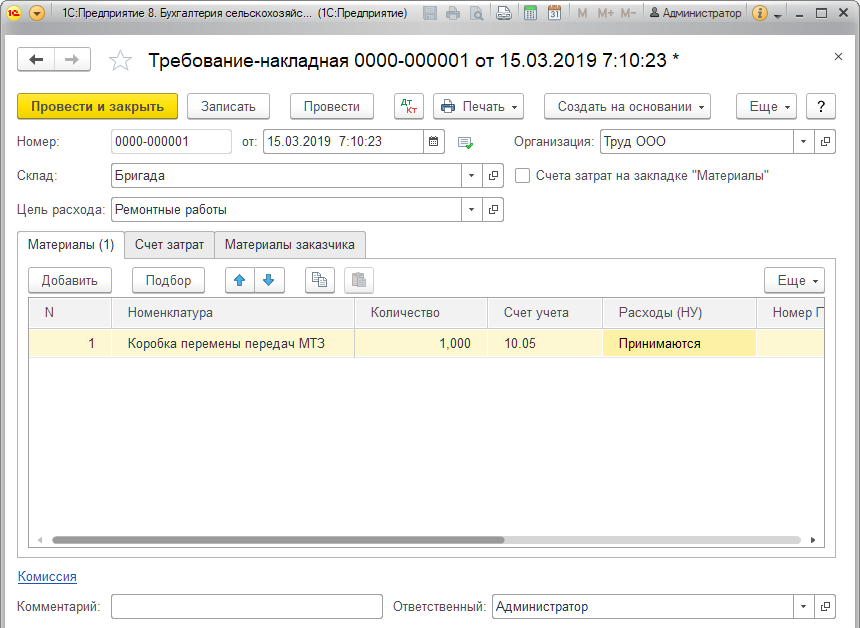Screen dimensions: 860x628
Task: Open the calendar icon in the title bar
Action: click(x=555, y=13)
